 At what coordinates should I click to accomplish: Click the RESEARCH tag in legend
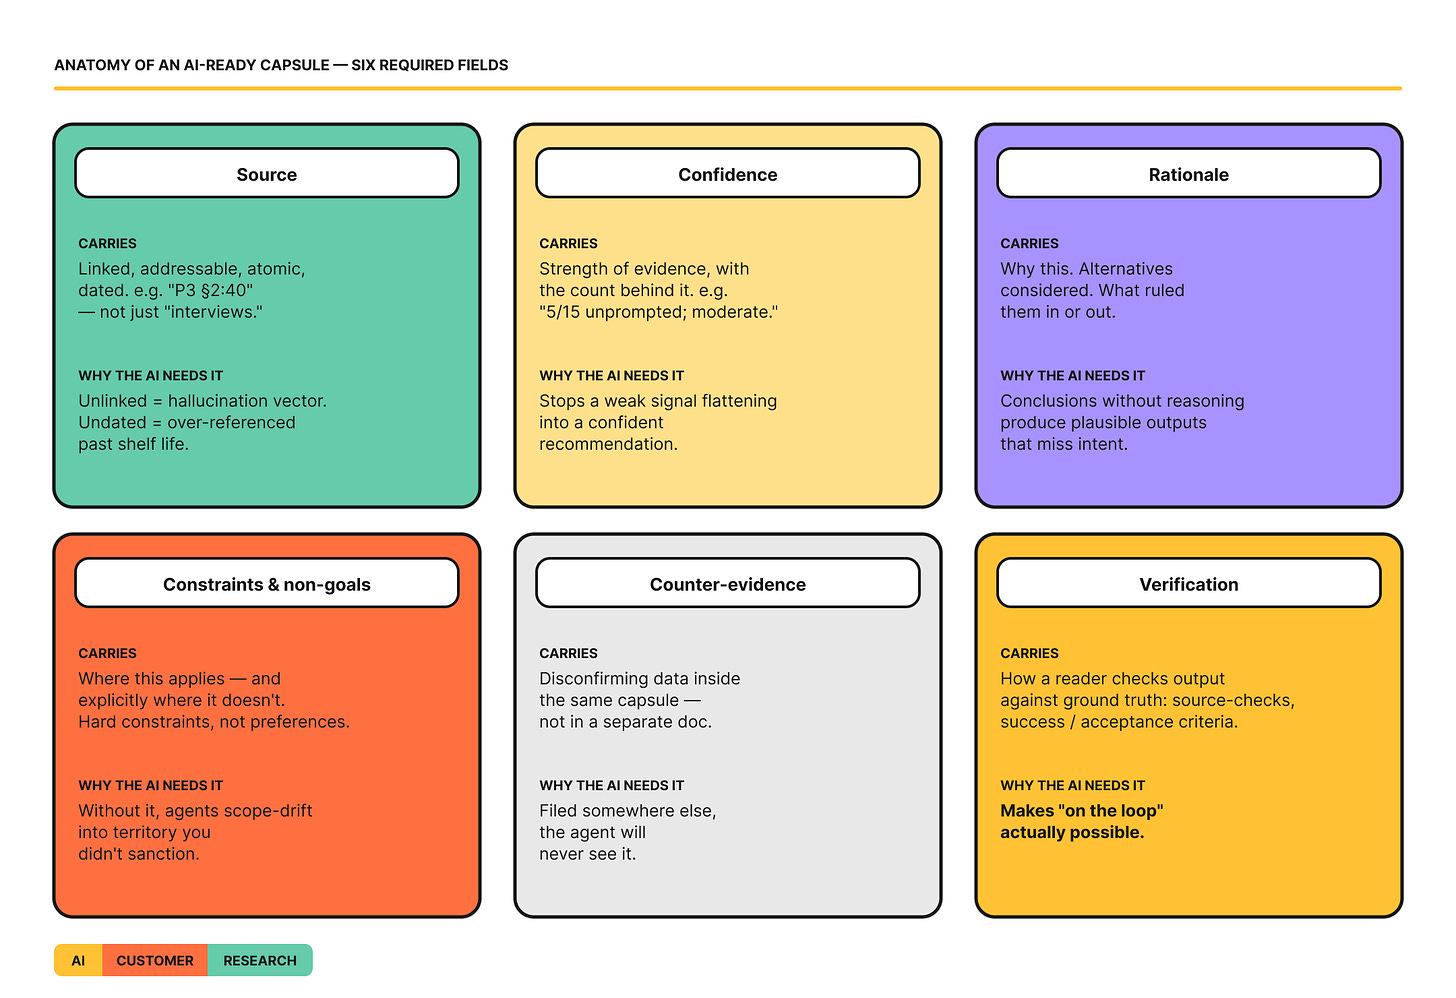tap(260, 960)
